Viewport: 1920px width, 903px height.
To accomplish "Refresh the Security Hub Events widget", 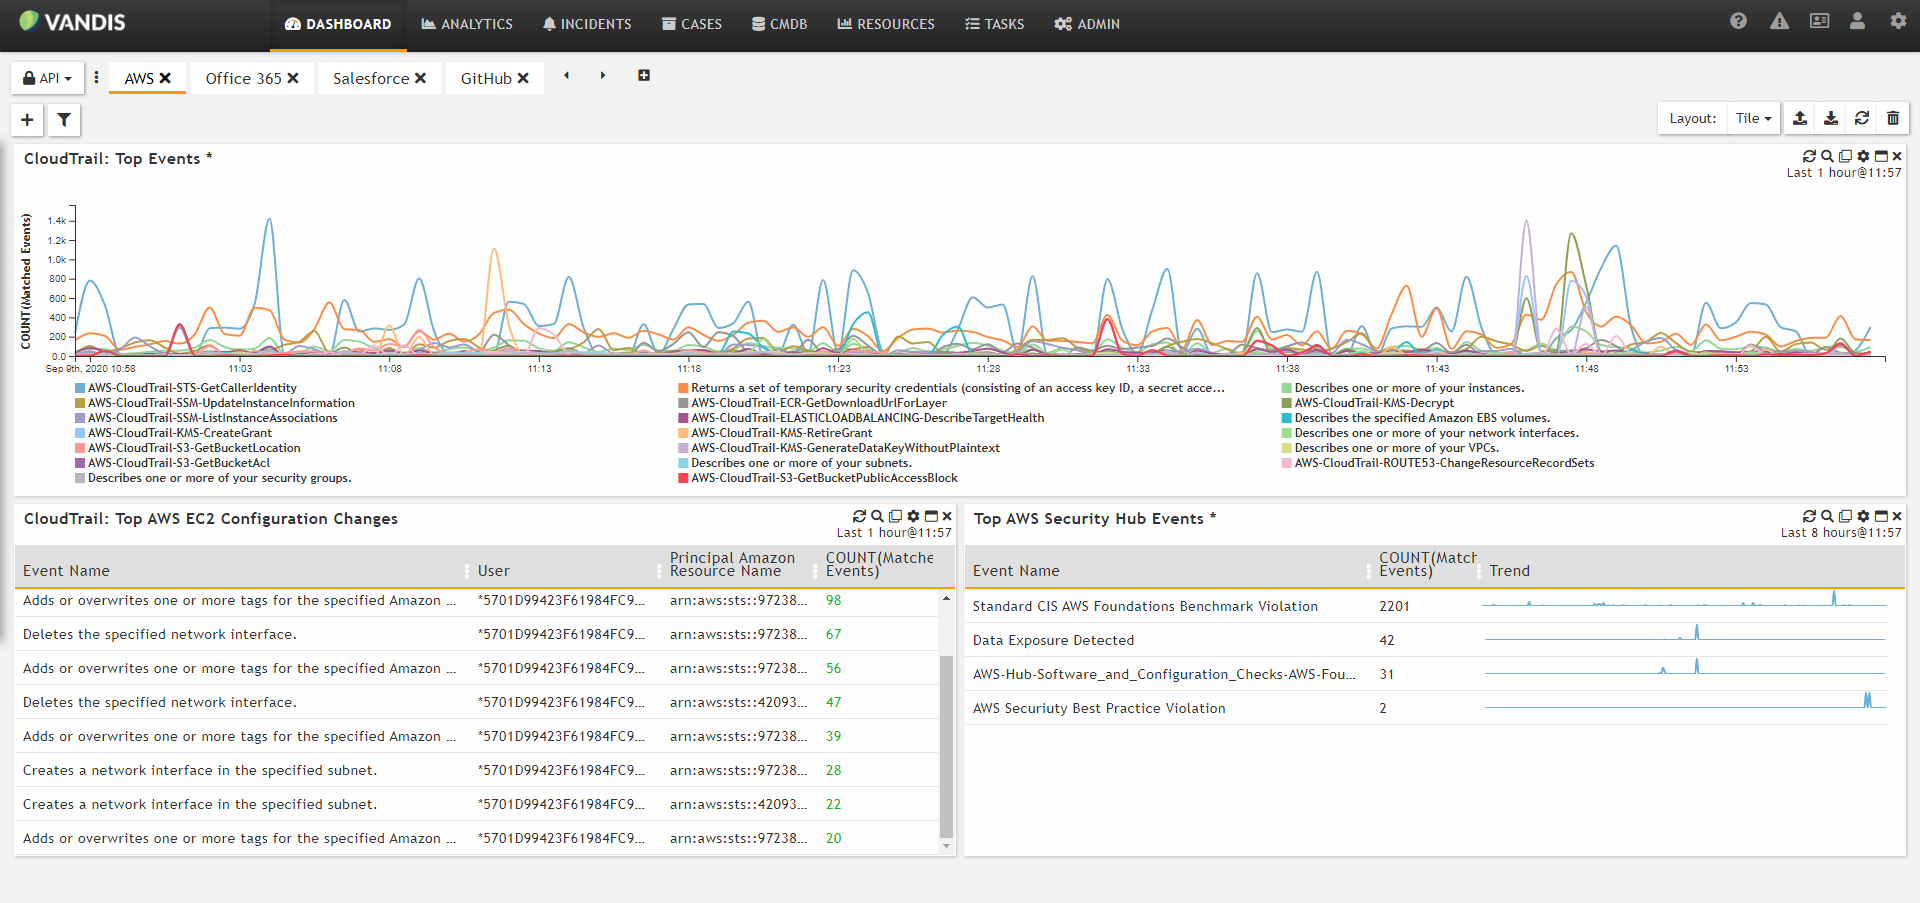I will pos(1809,516).
